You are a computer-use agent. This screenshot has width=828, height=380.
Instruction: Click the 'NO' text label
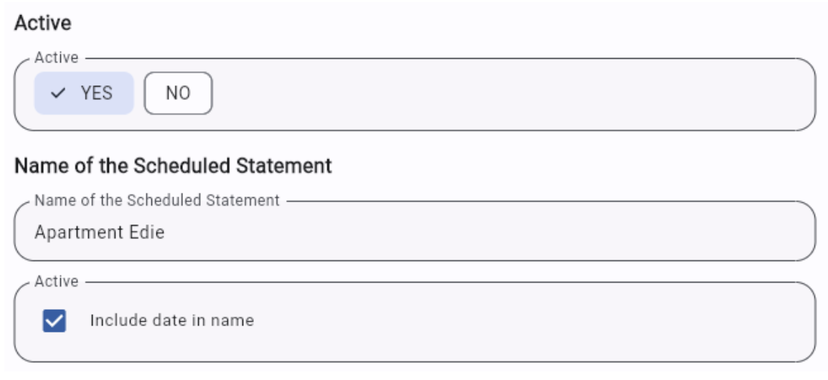pyautogui.click(x=178, y=93)
